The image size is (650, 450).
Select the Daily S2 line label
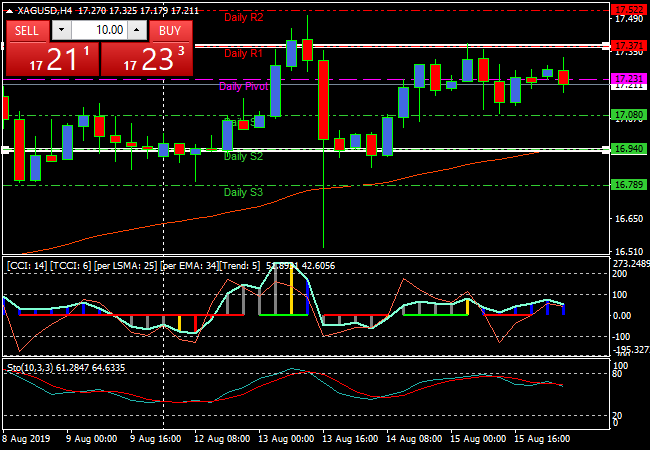pos(244,156)
